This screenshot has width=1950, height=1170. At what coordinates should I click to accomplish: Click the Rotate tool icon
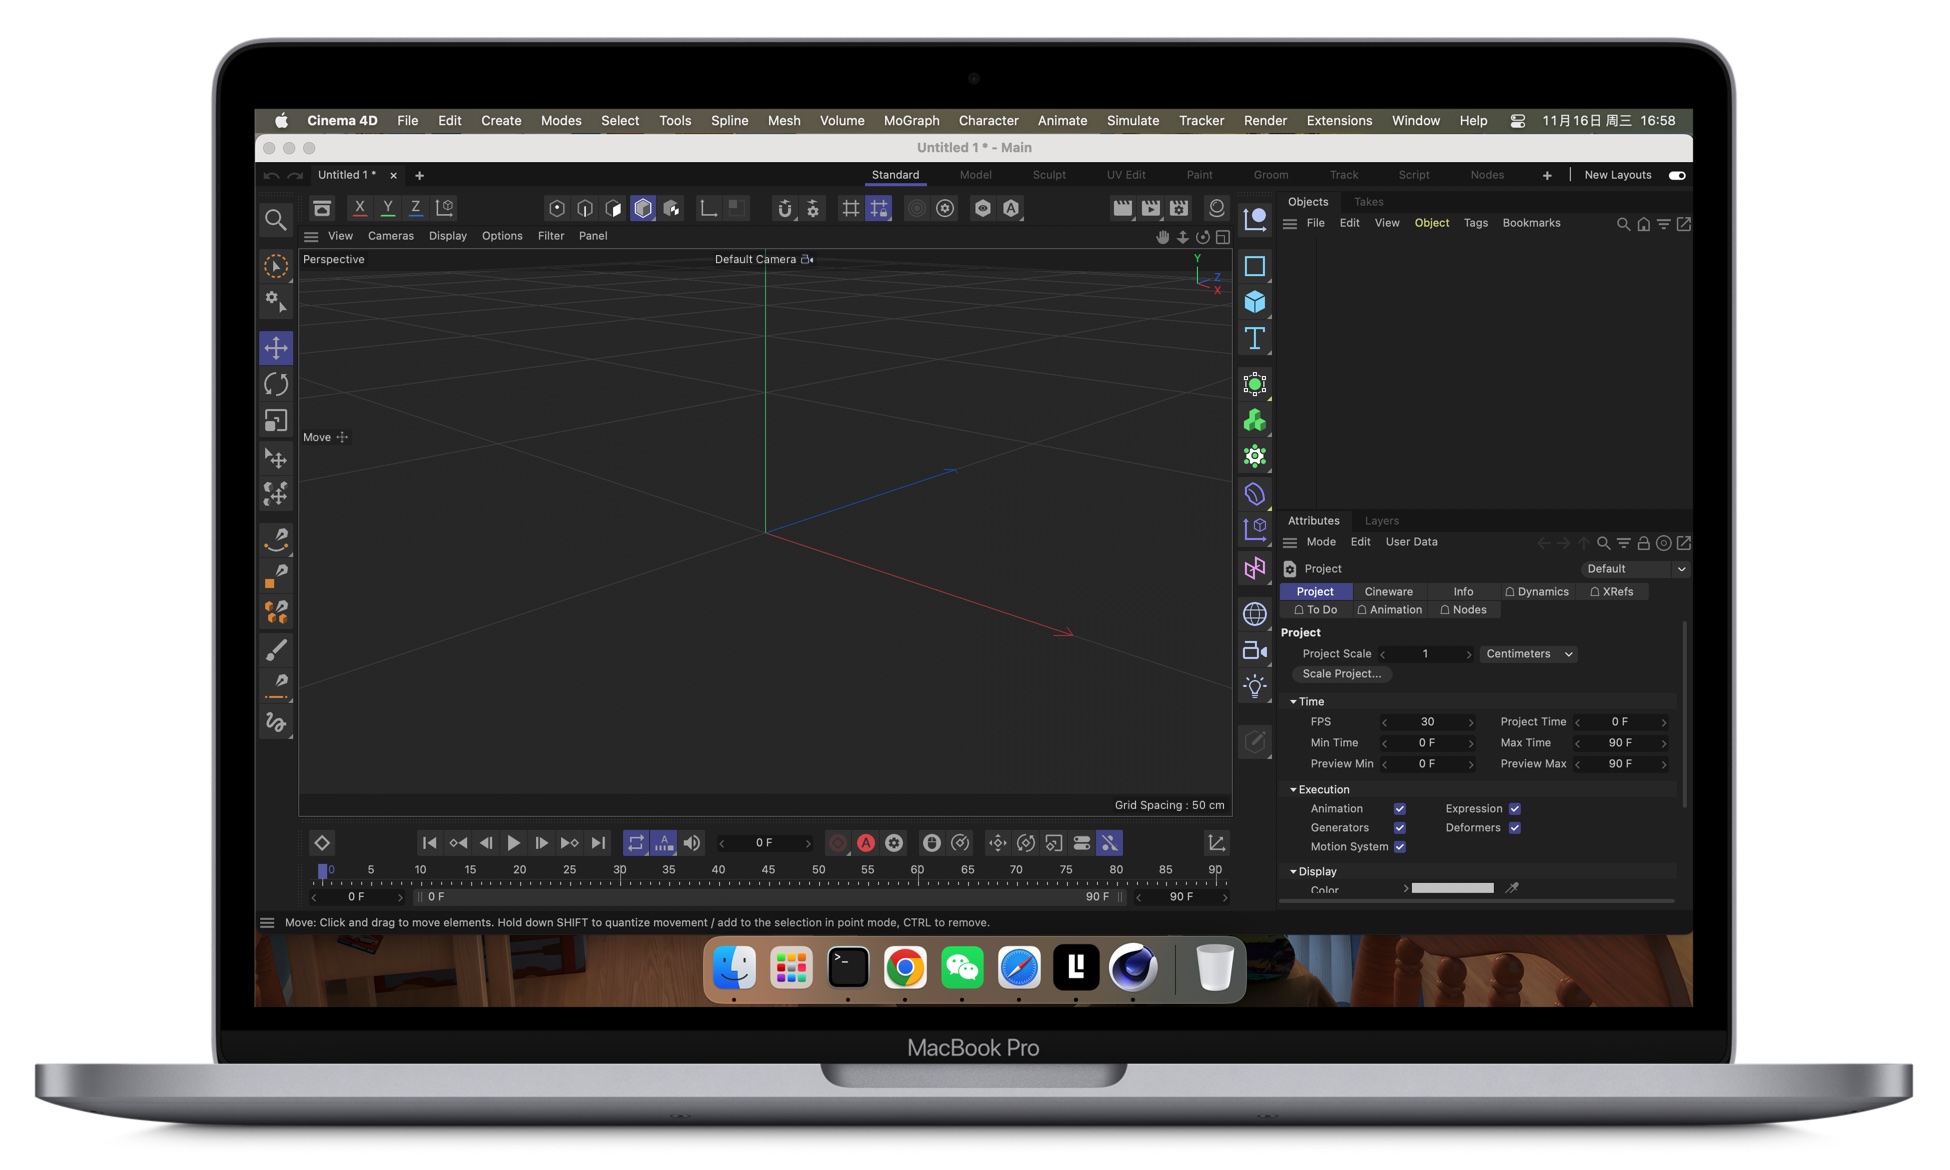pos(276,384)
